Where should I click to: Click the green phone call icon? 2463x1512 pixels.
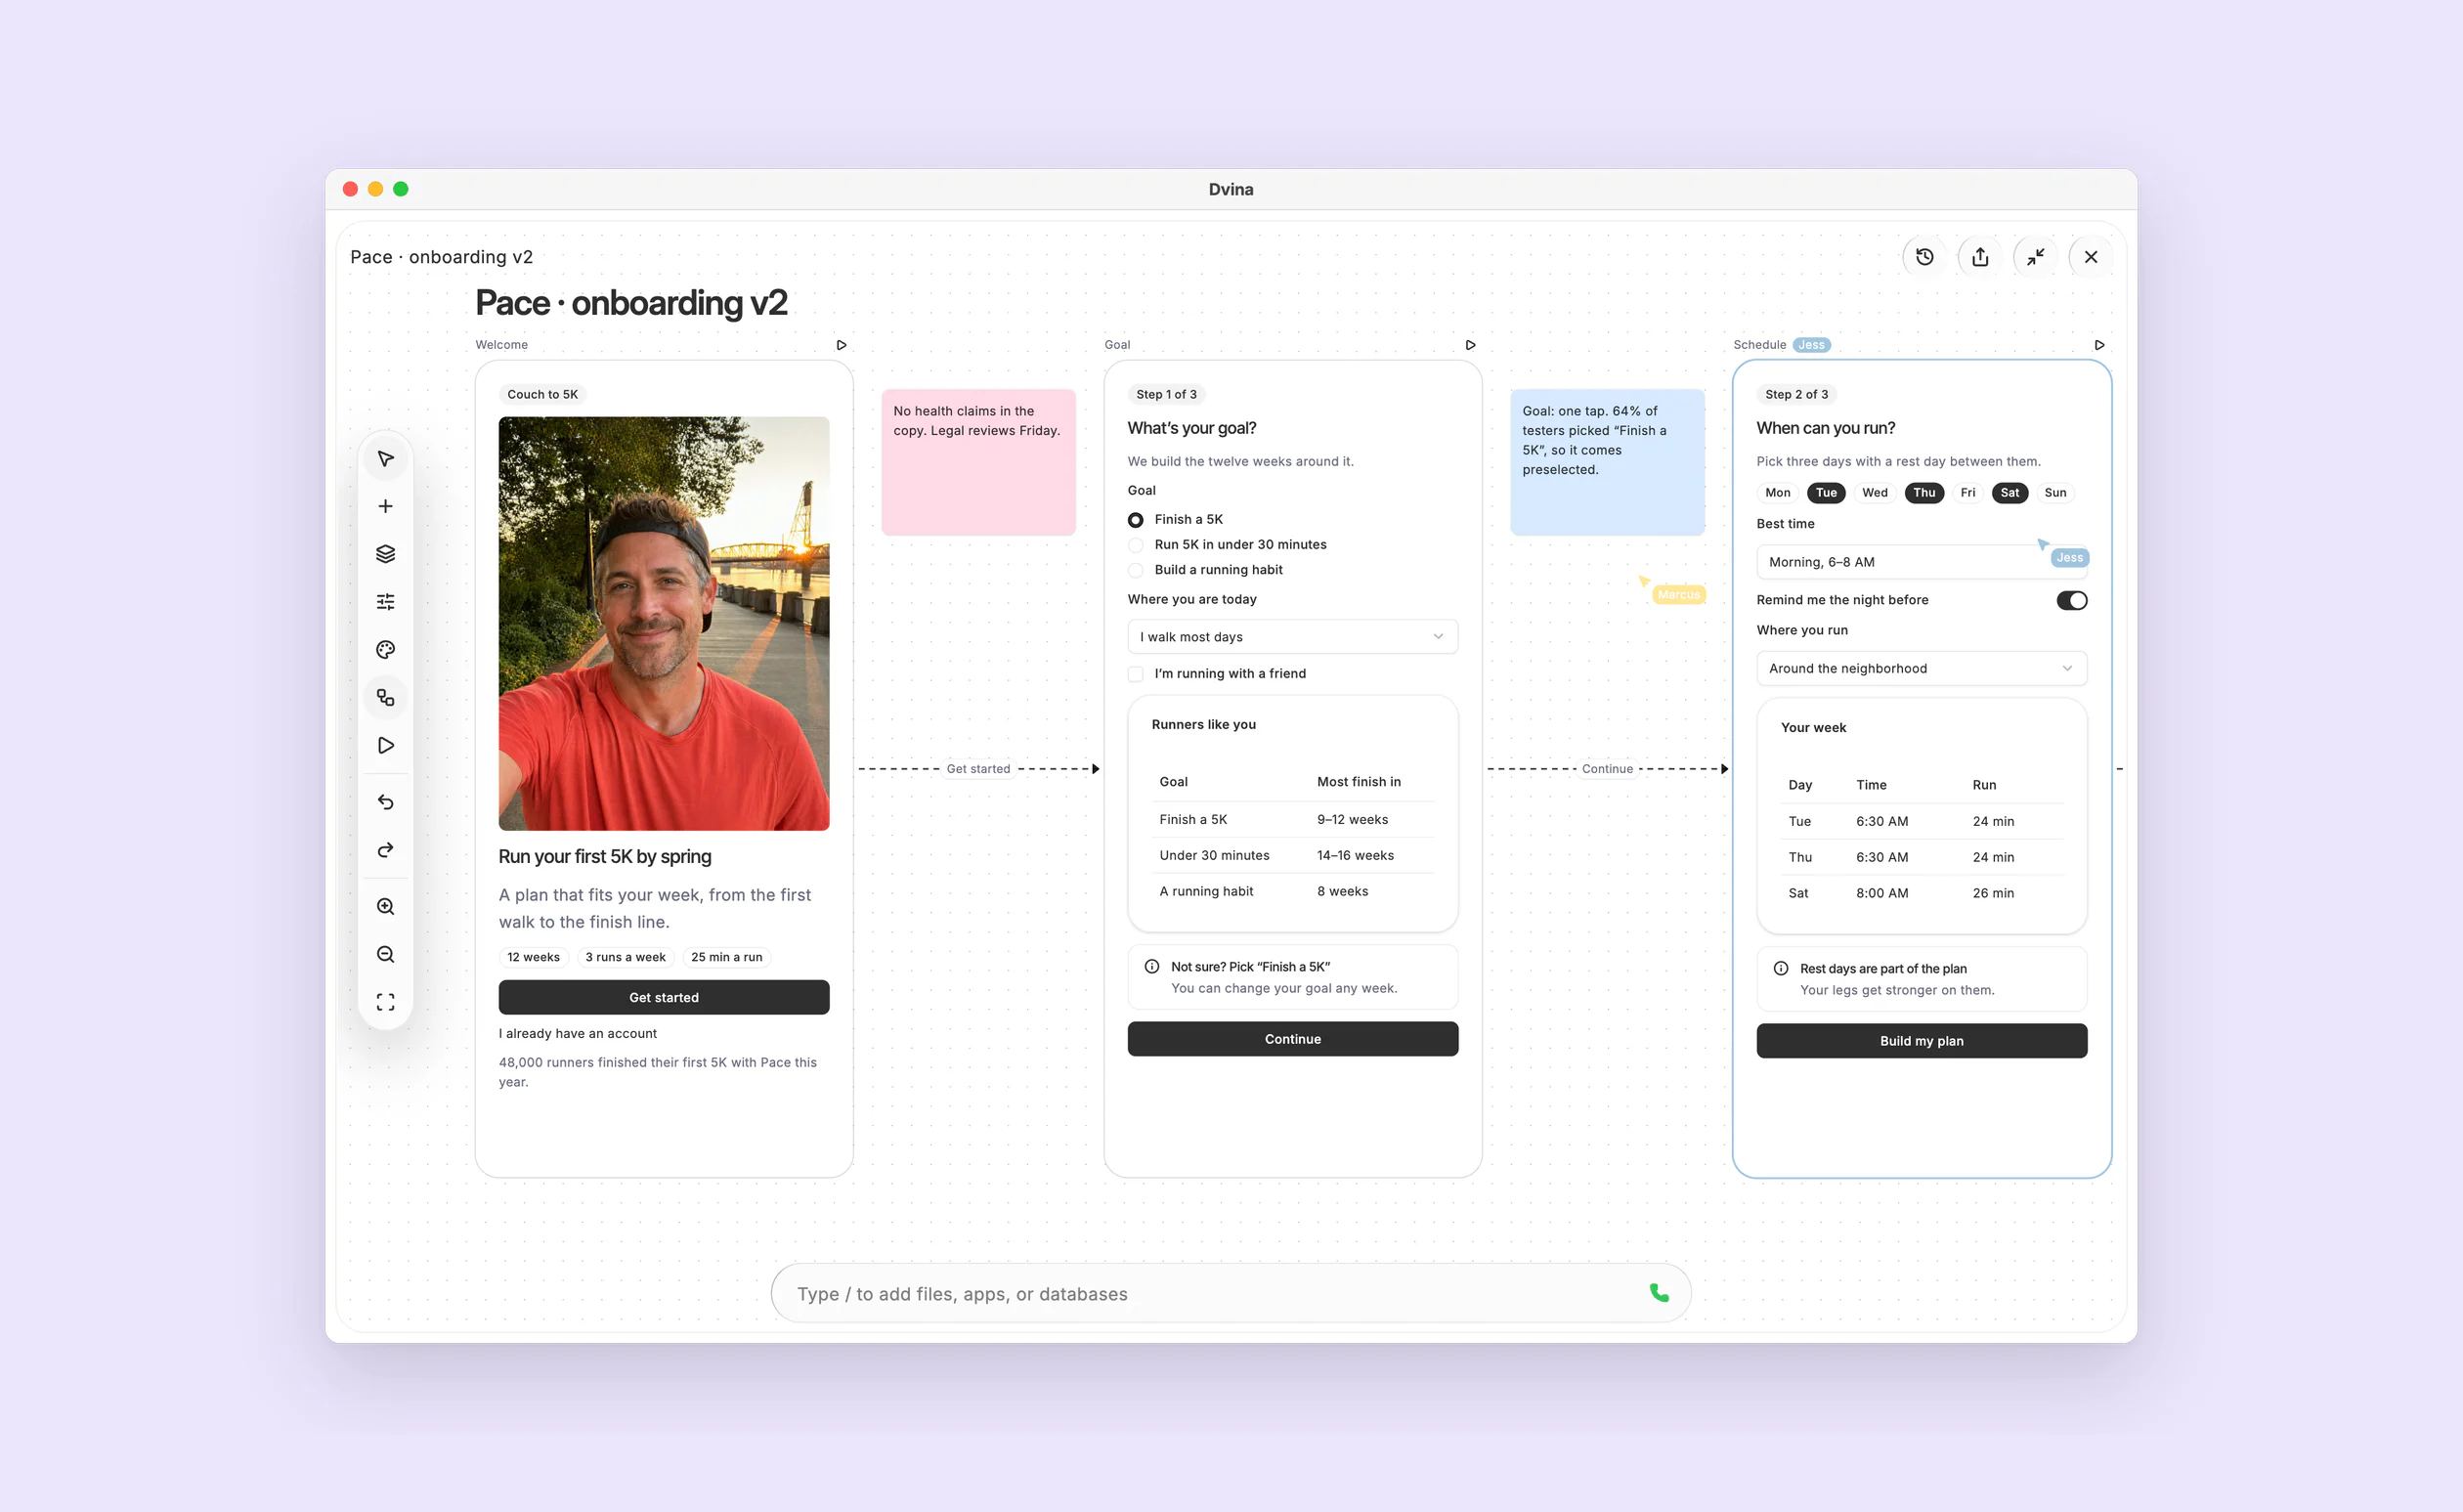click(x=1659, y=1293)
